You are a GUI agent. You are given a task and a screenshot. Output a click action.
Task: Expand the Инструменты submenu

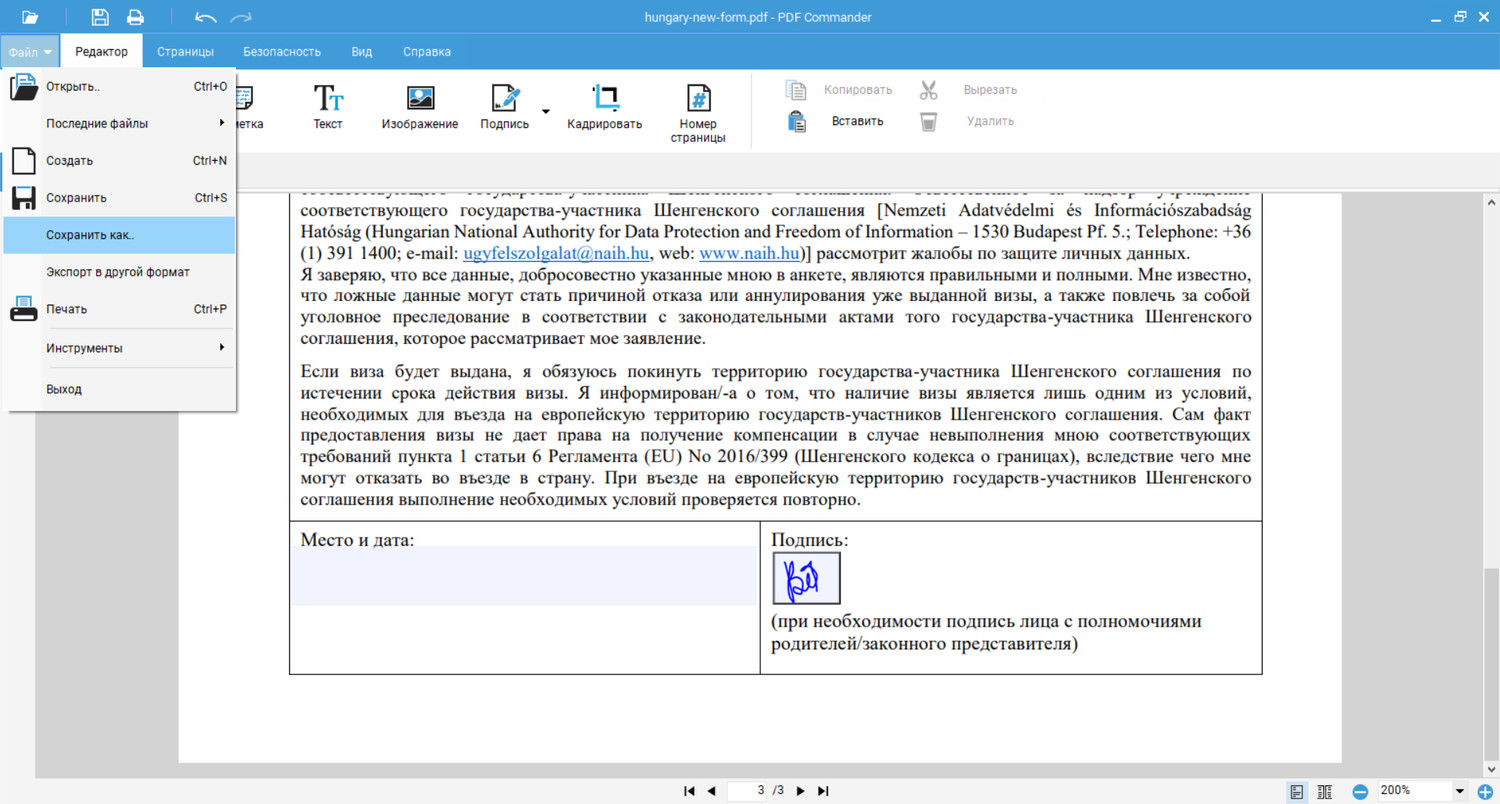pyautogui.click(x=119, y=348)
